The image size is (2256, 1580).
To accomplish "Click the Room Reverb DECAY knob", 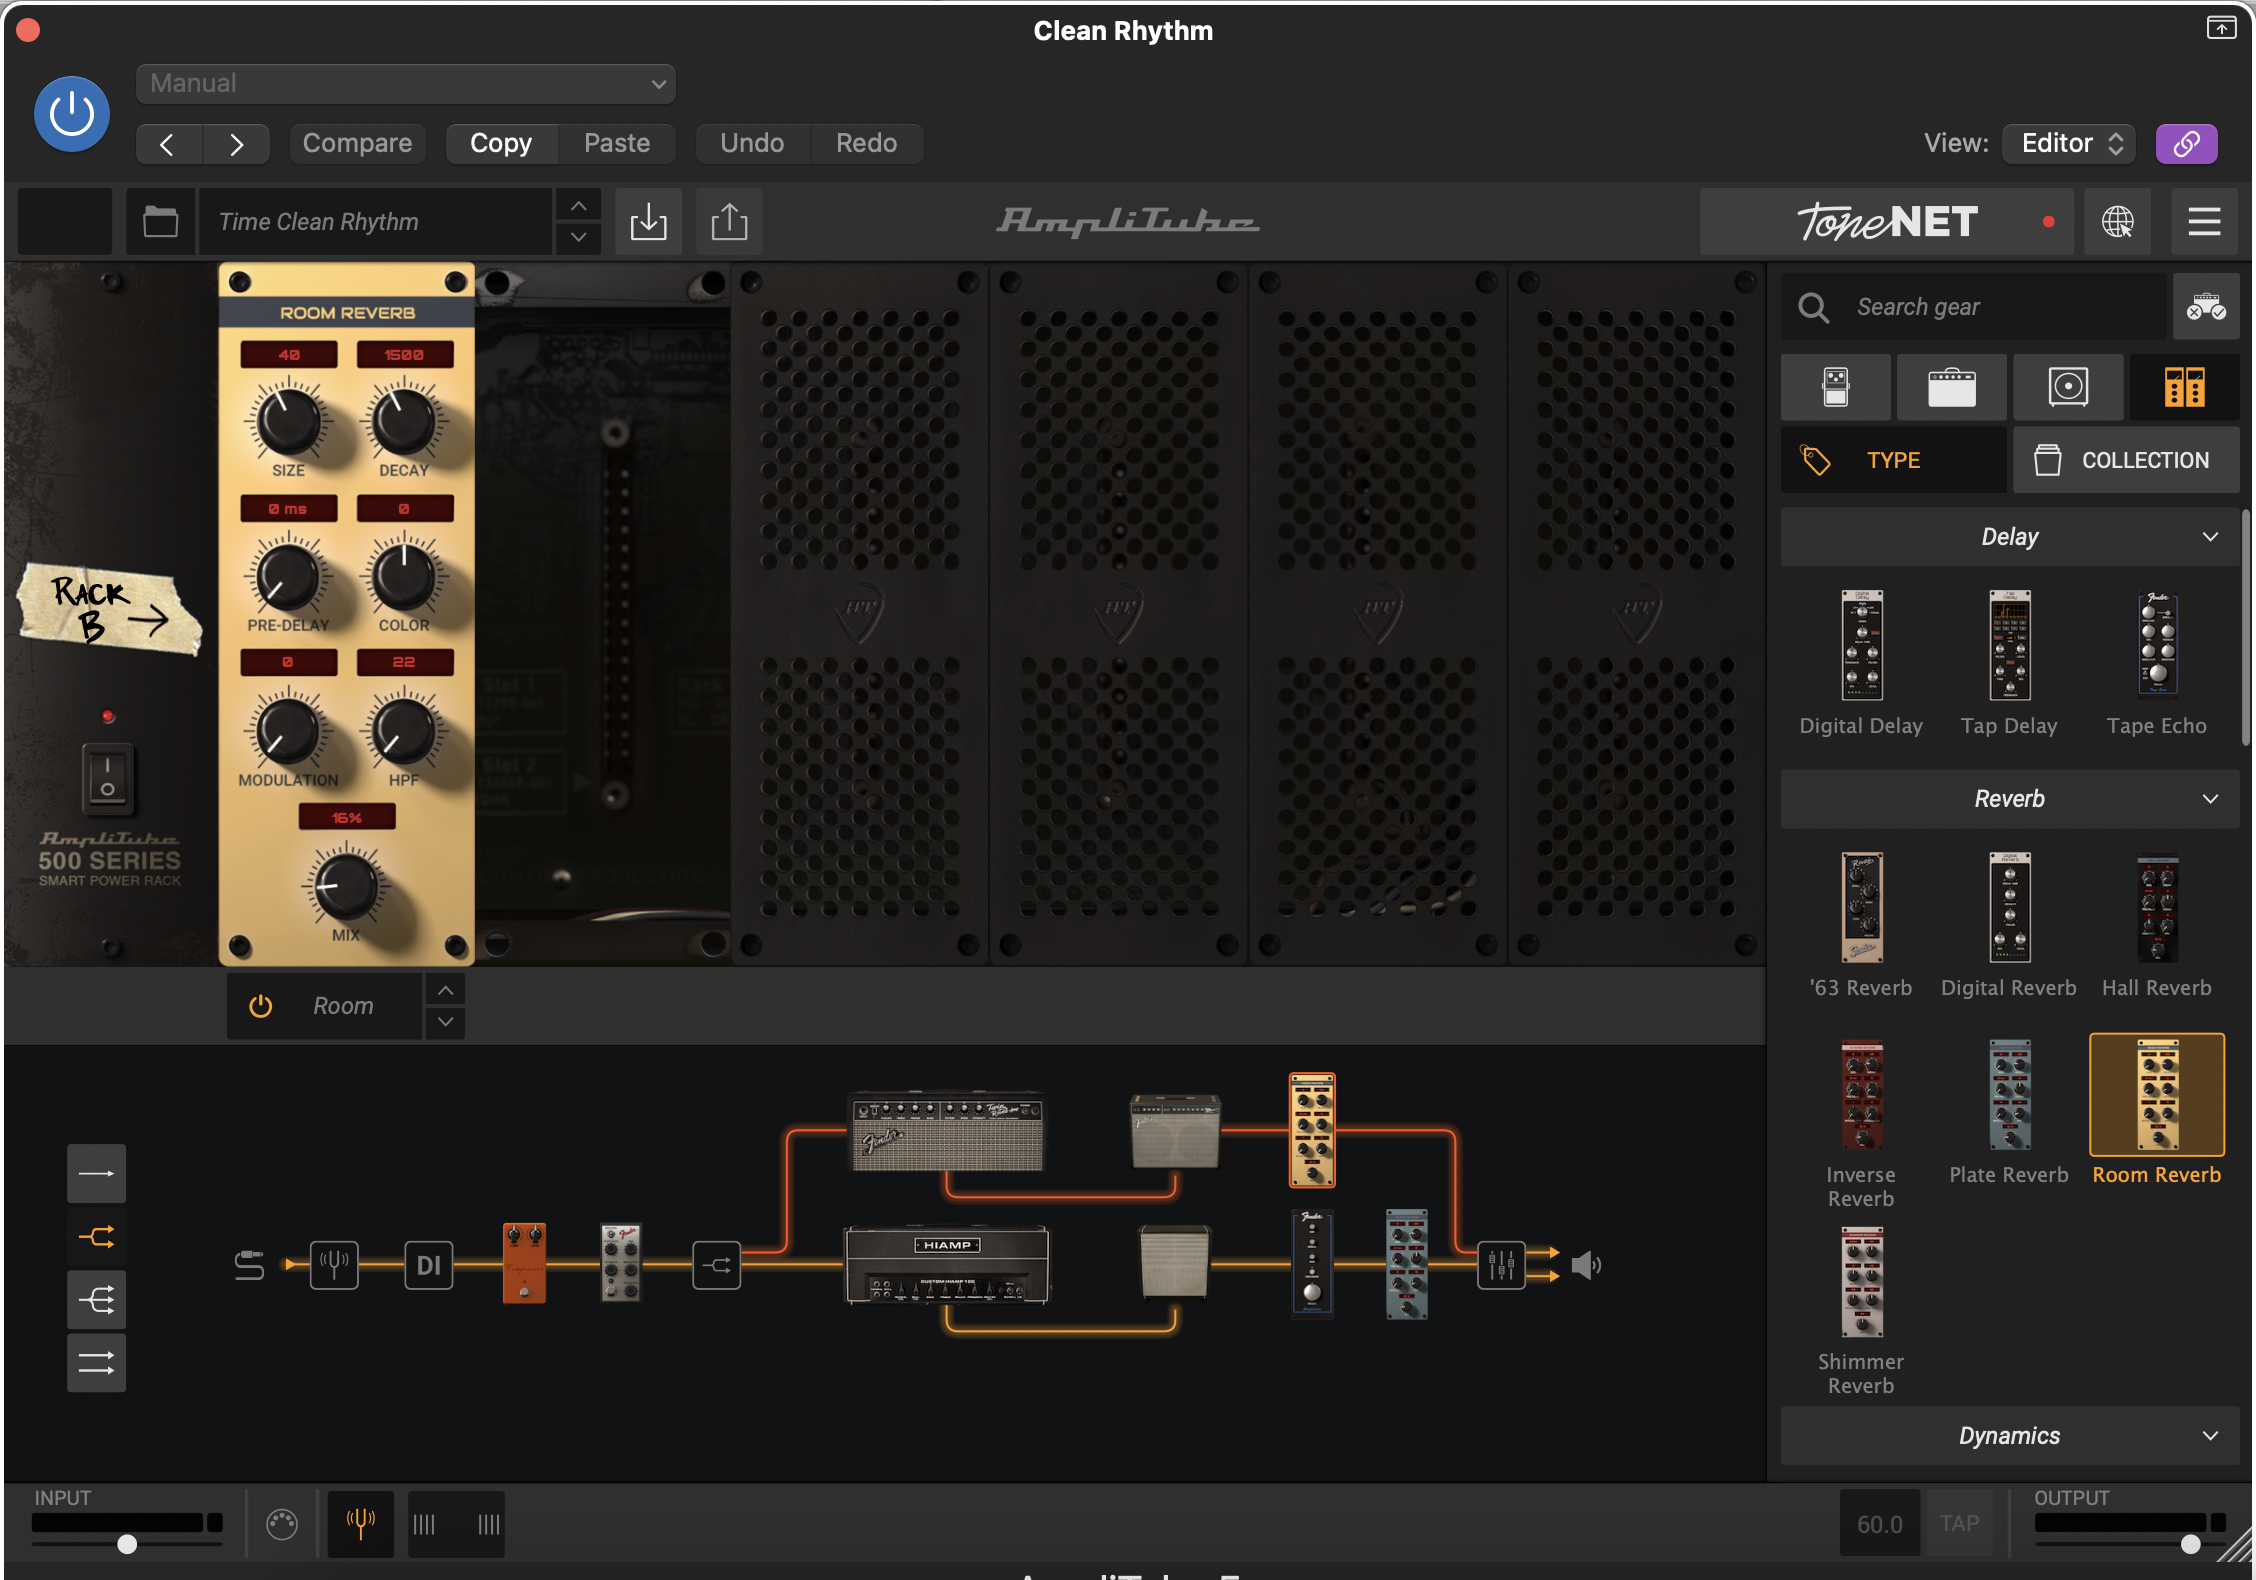I will click(x=404, y=421).
